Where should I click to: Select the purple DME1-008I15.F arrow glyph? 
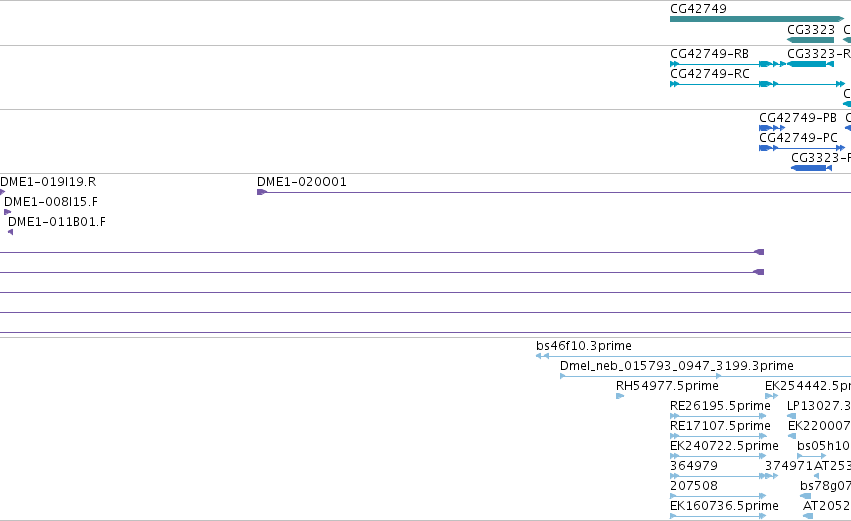pos(8,212)
